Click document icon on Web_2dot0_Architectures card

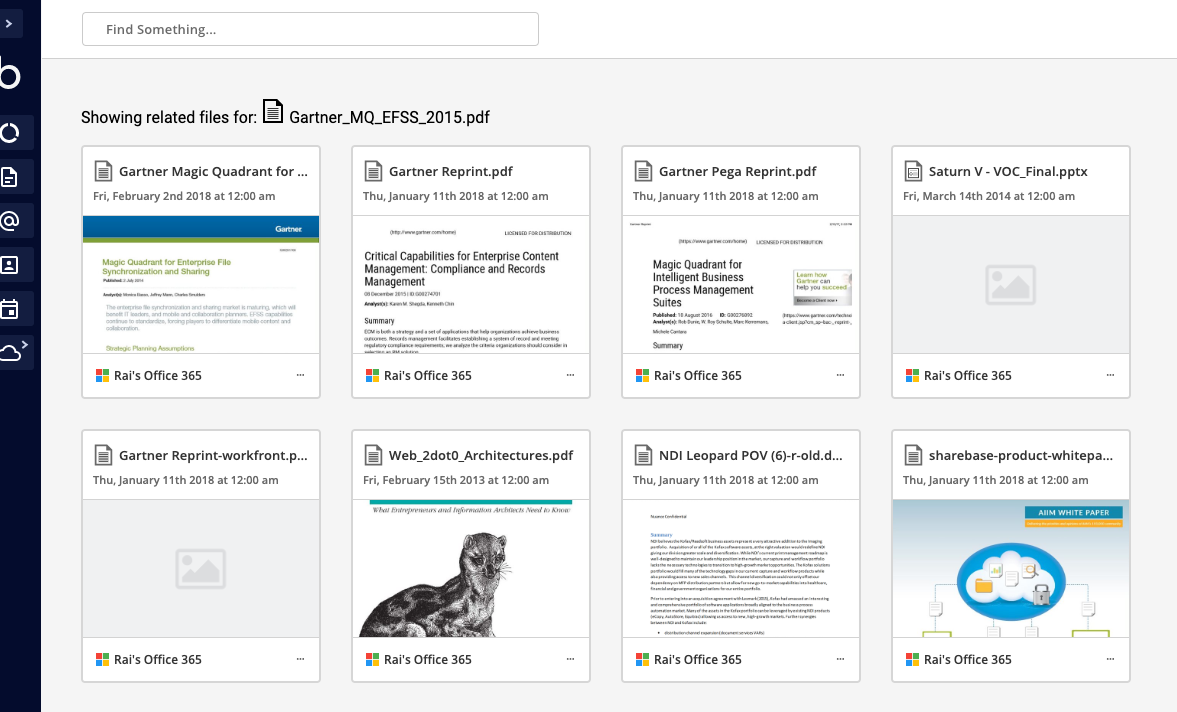click(373, 455)
